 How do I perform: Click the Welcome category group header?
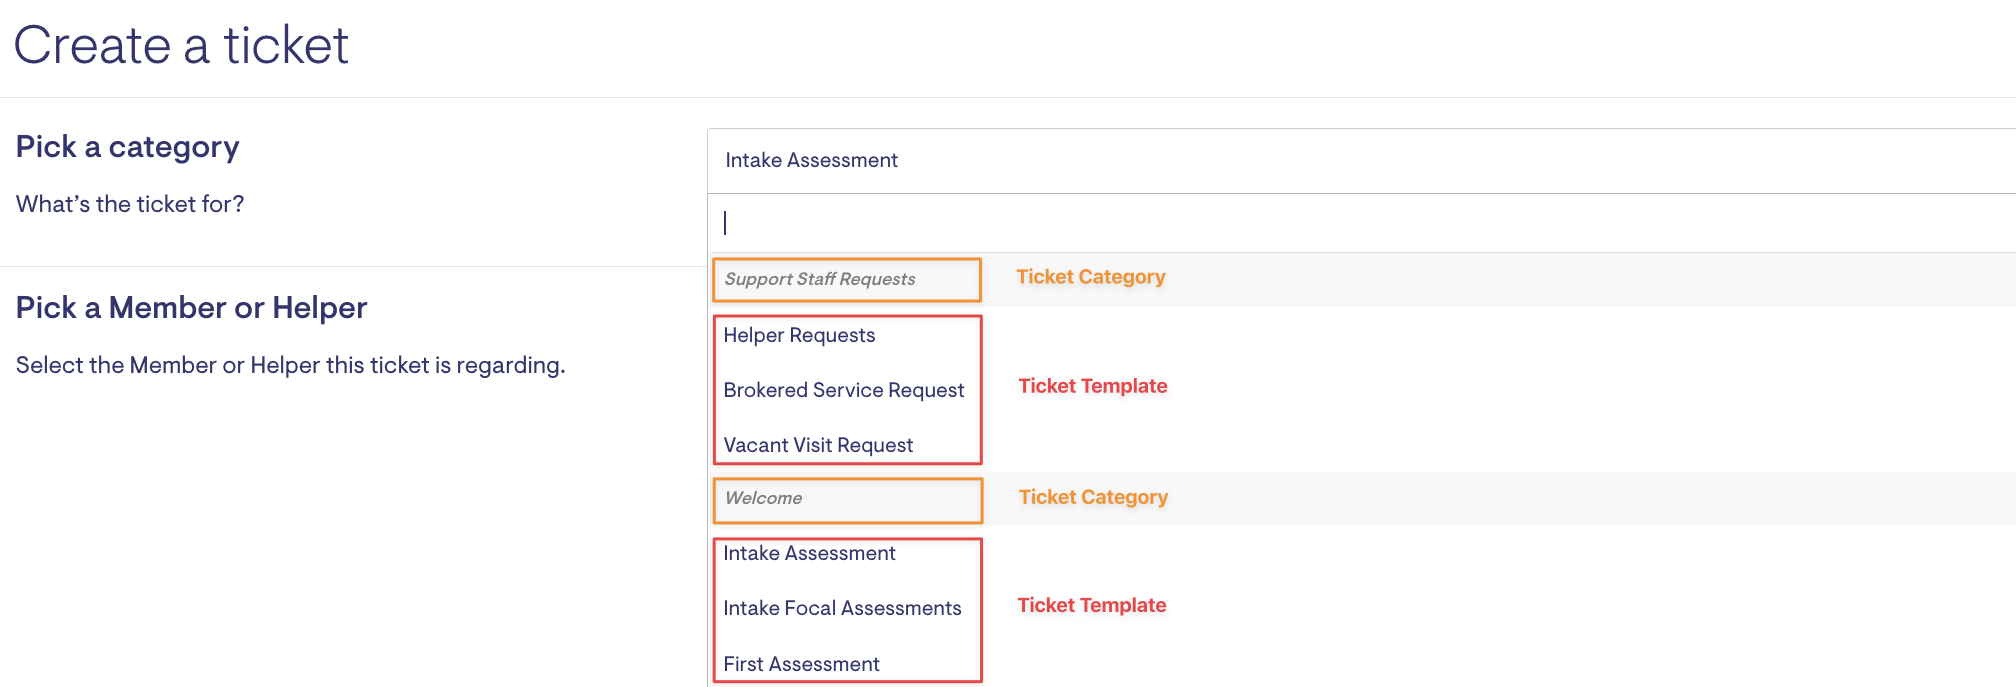coord(763,499)
